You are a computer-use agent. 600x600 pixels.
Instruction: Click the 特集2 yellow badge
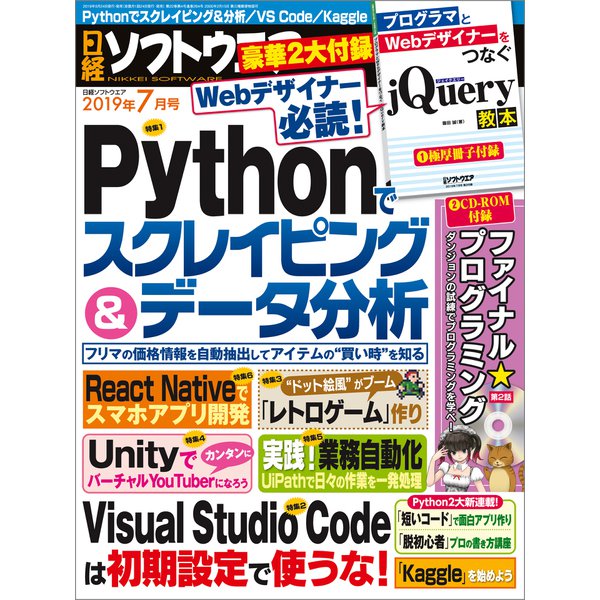click(296, 506)
